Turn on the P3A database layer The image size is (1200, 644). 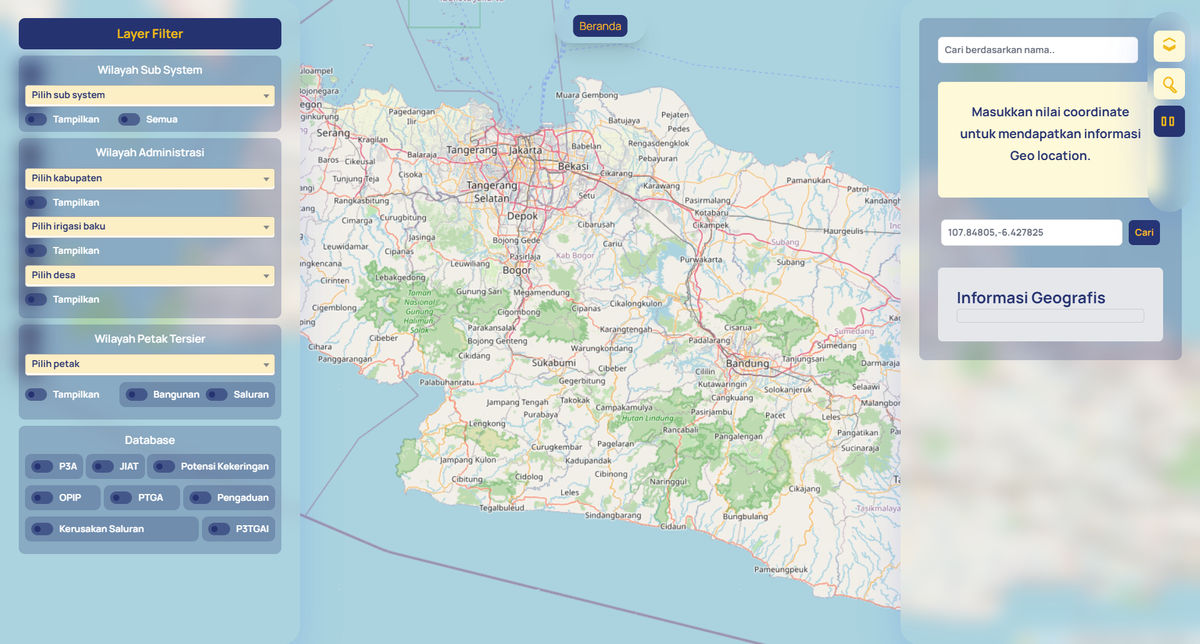[42, 466]
